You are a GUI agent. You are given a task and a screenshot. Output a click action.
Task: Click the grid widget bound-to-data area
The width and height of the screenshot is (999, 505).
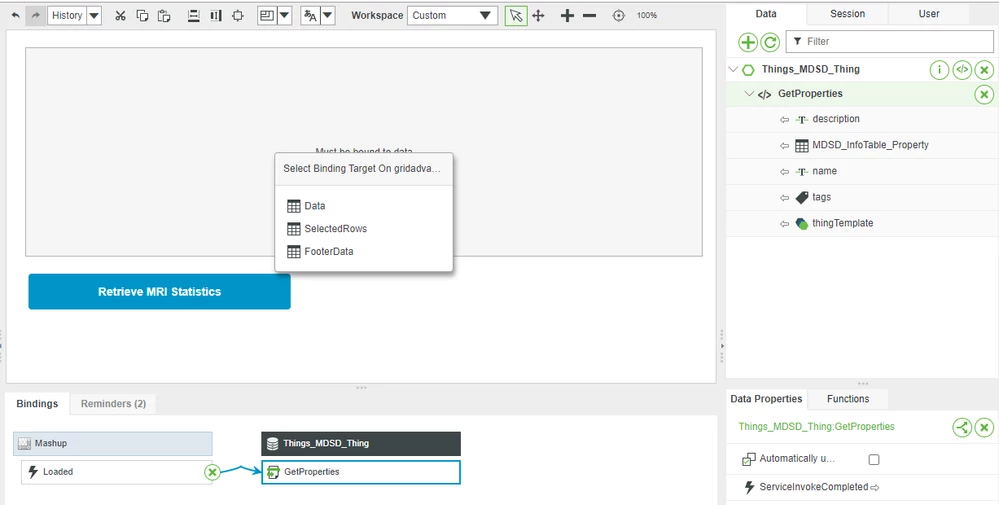[364, 152]
